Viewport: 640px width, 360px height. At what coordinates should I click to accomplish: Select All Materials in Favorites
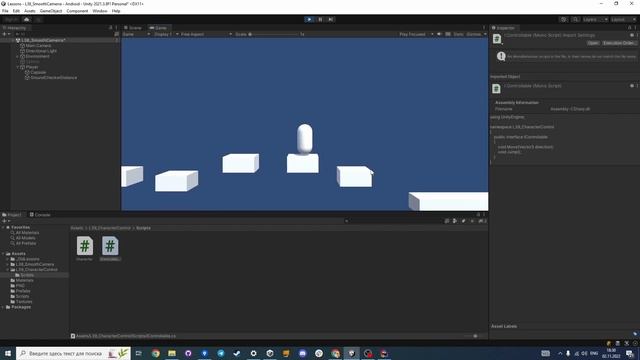click(27, 233)
